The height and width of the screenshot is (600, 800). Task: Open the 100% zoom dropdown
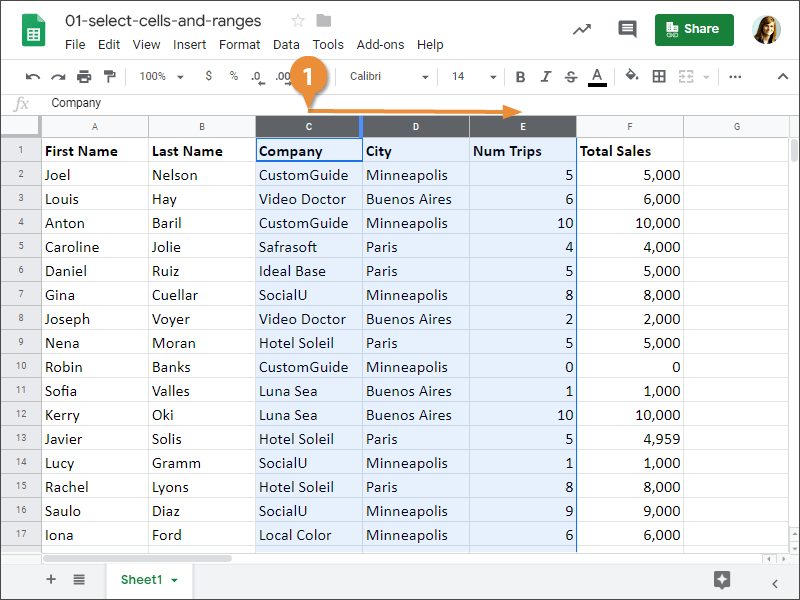161,77
